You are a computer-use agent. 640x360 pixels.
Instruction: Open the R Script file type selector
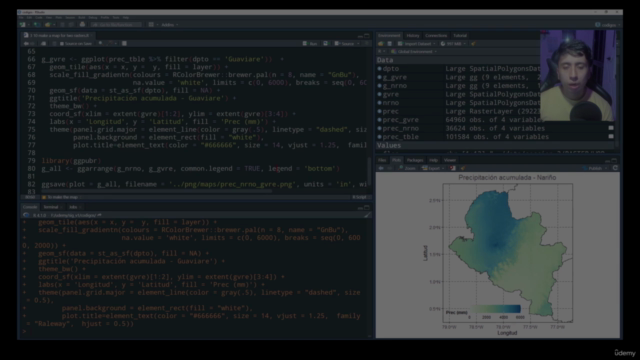coord(360,197)
